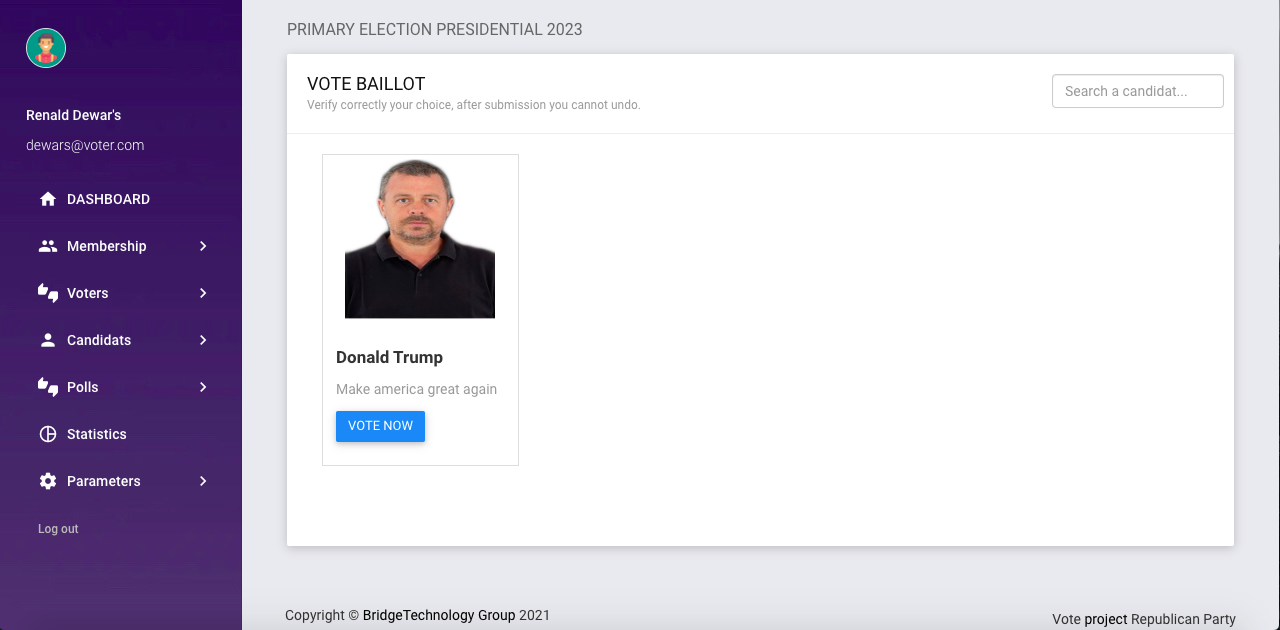The width and height of the screenshot is (1280, 630).
Task: Click the Parameters gear icon
Action: 47,481
